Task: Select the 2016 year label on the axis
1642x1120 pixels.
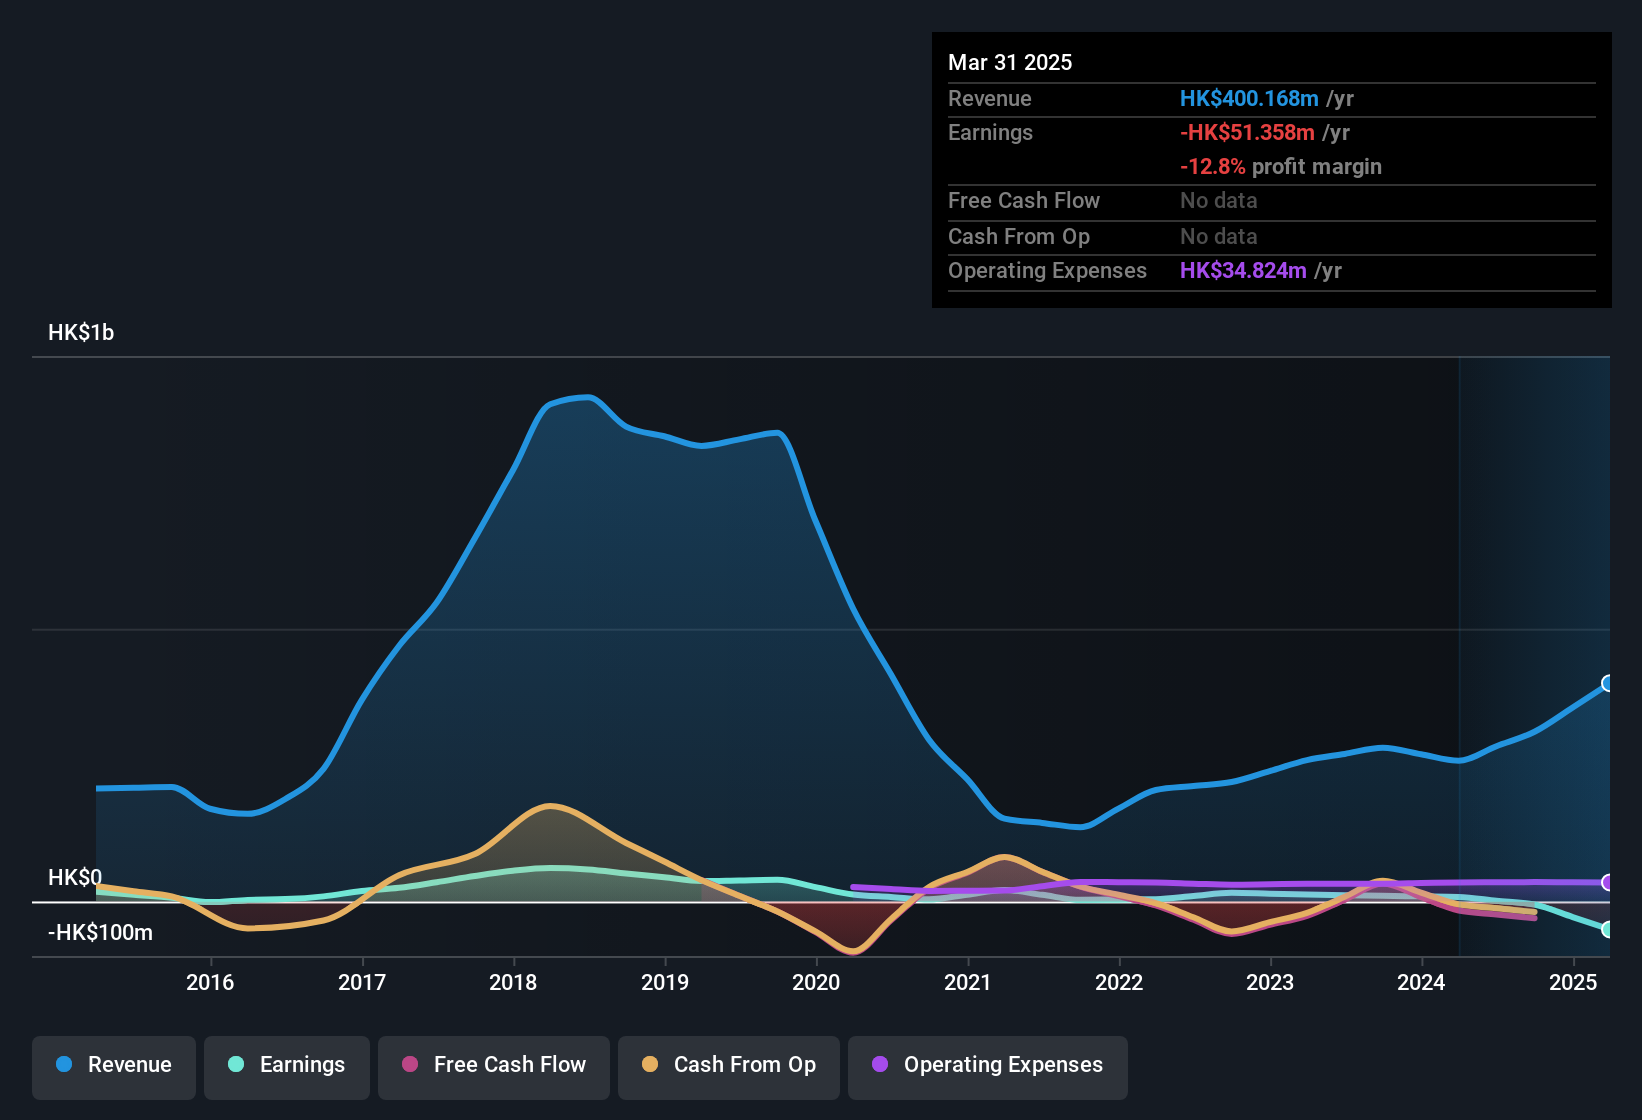Action: [x=210, y=983]
